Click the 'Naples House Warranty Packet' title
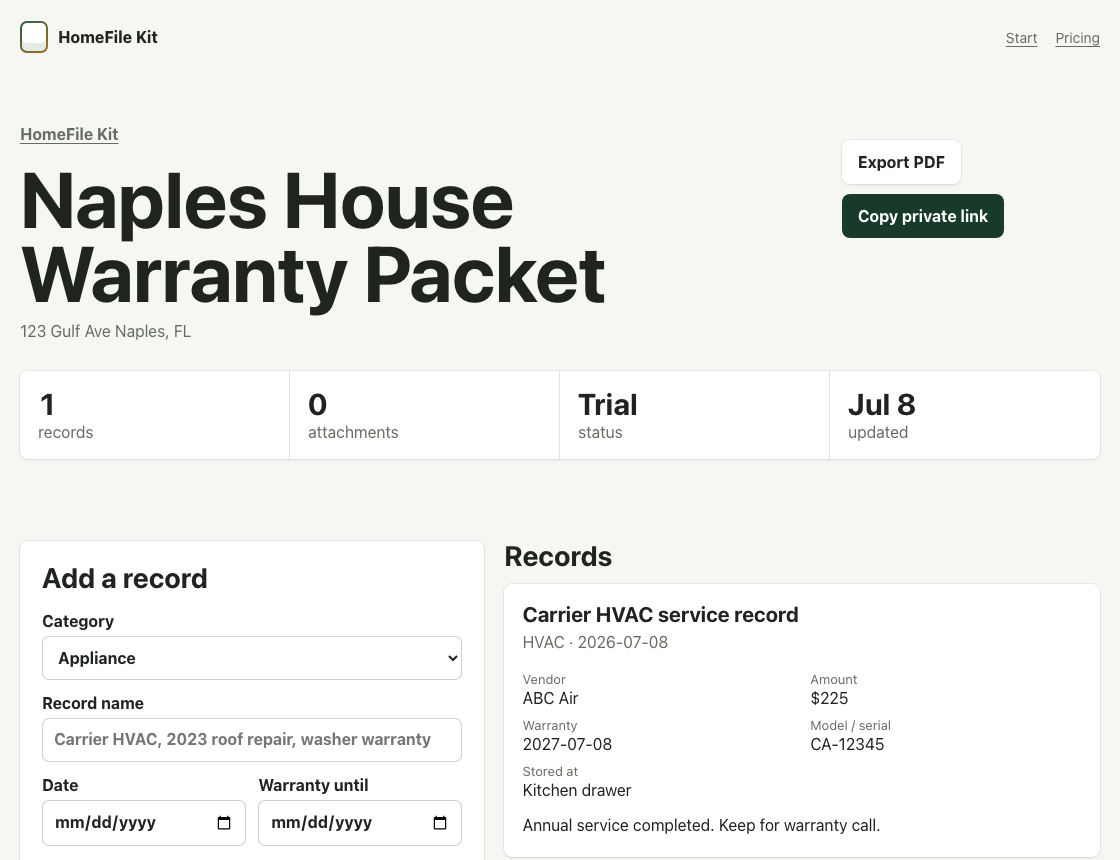This screenshot has width=1120, height=860. pos(313,239)
